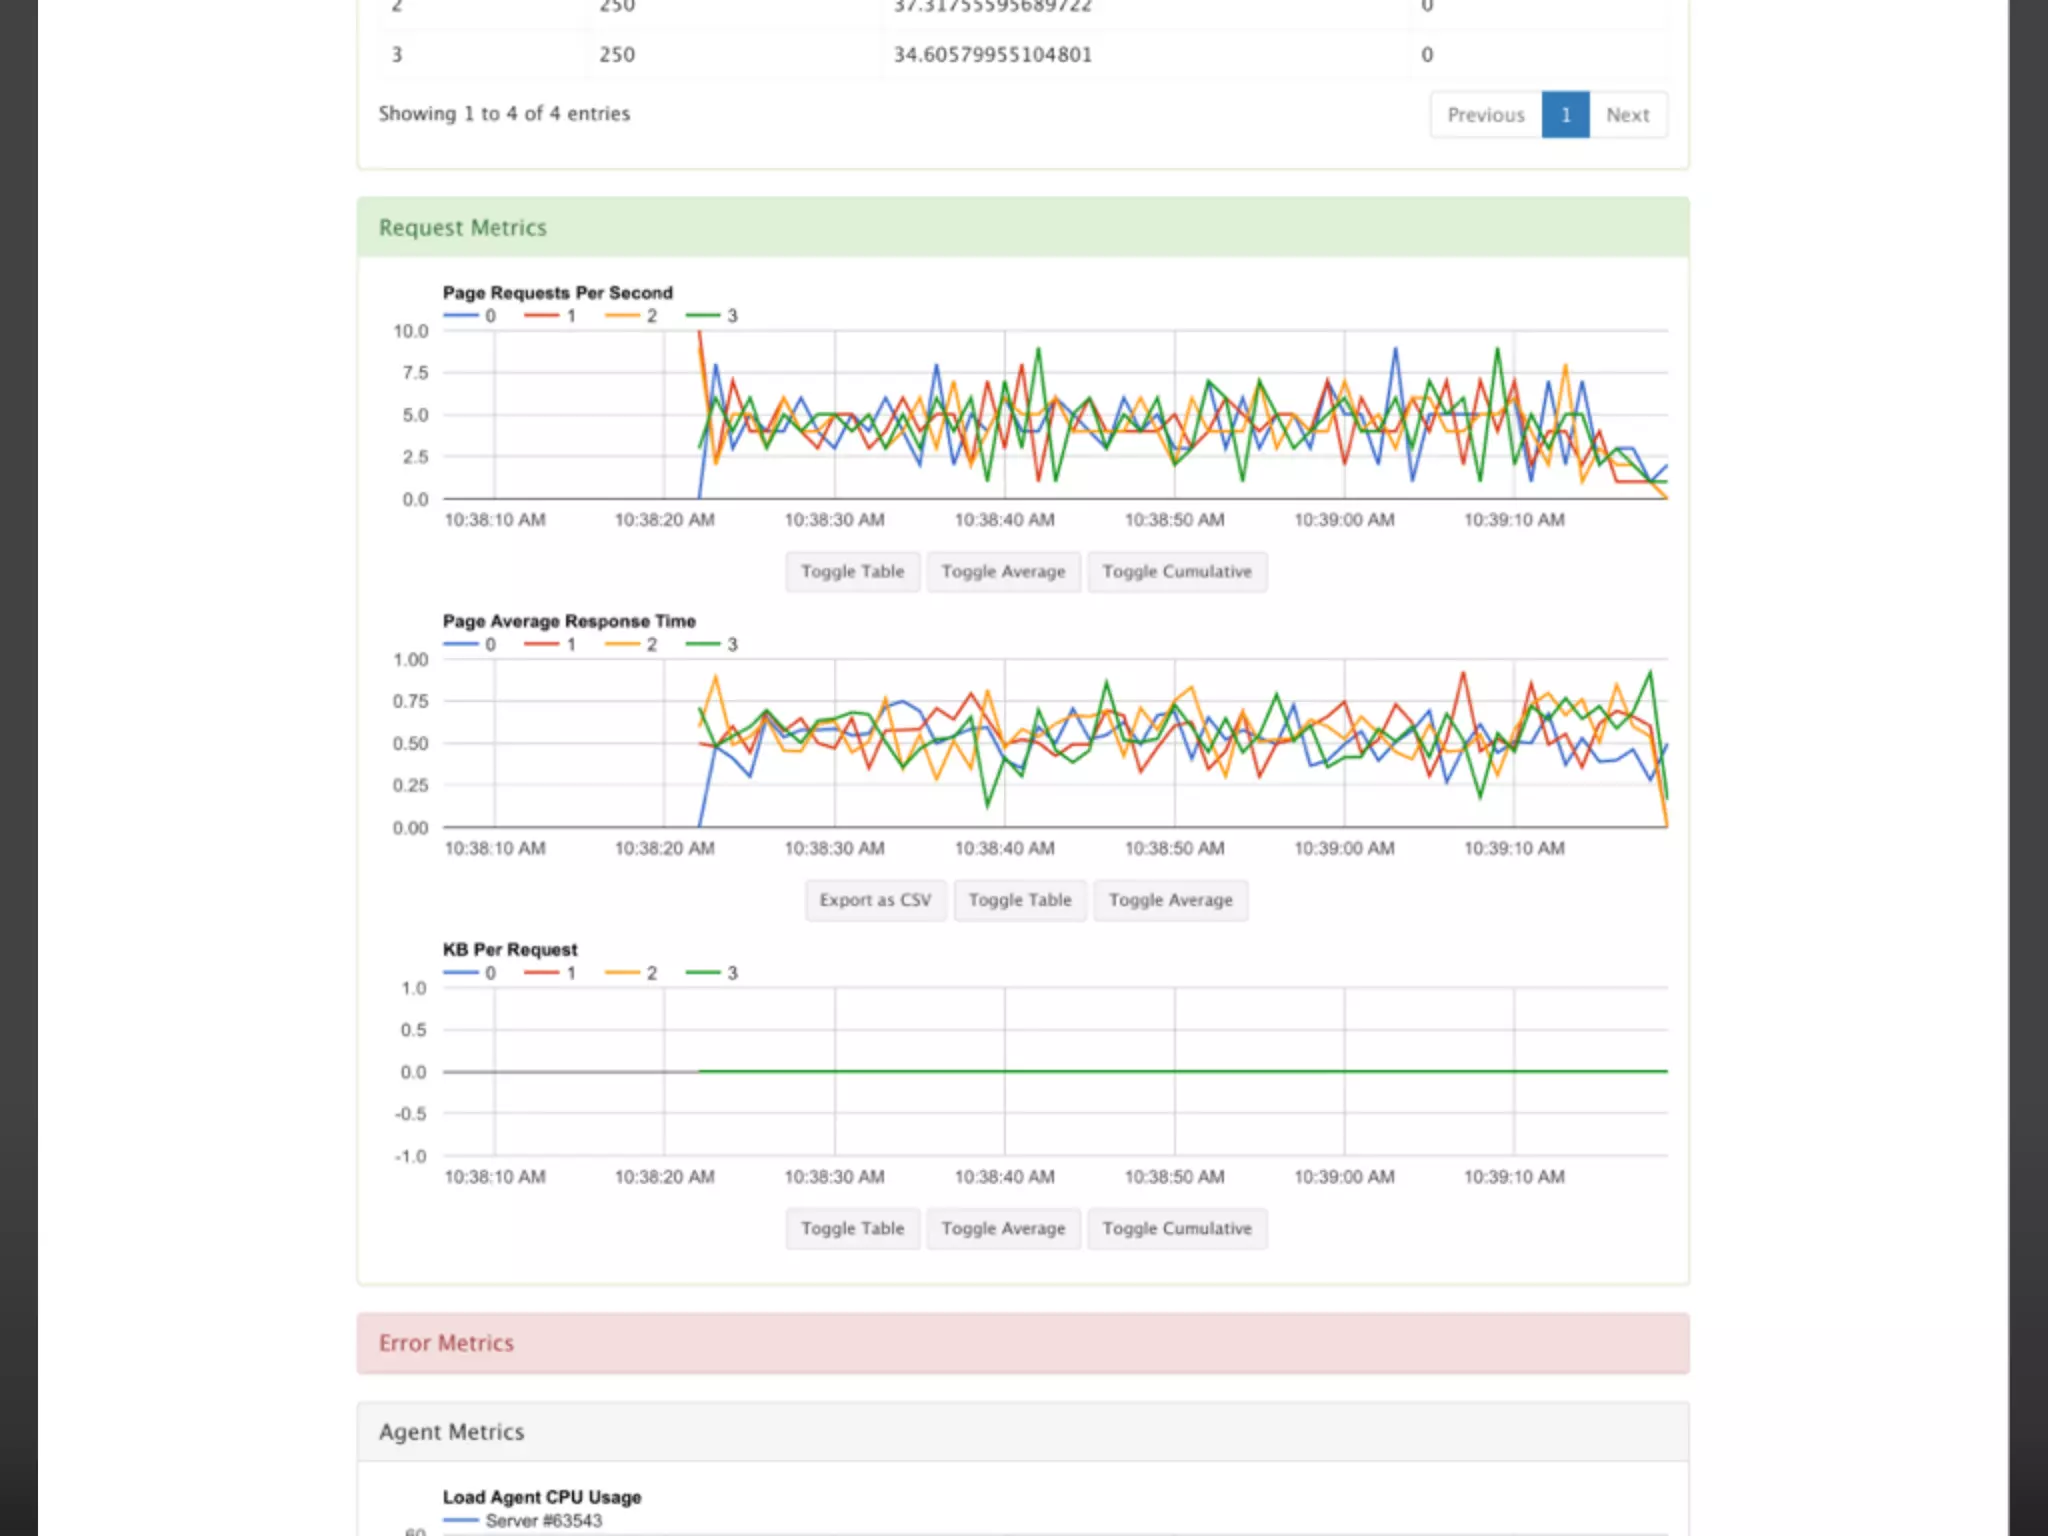Expand the Error Metrics panel header
The width and height of the screenshot is (2048, 1536).
[446, 1343]
